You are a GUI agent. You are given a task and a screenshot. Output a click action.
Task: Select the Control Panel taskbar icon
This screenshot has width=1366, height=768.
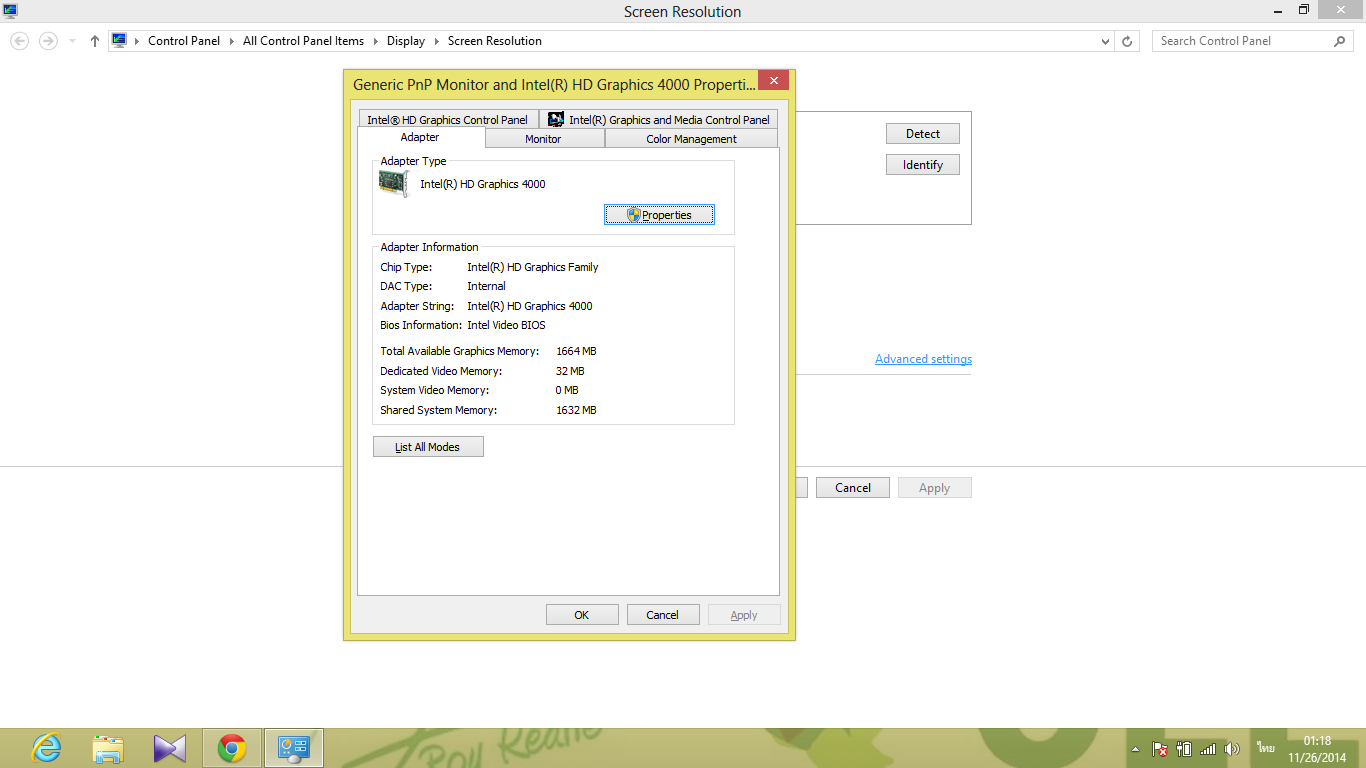click(x=294, y=748)
